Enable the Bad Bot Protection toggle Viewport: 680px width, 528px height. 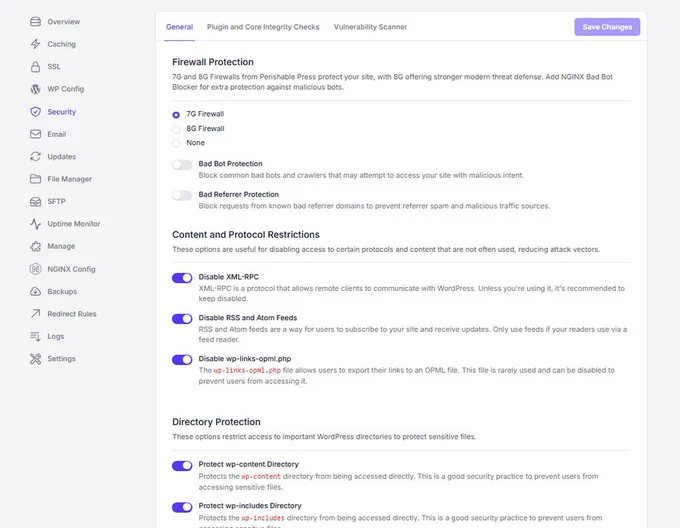tap(182, 165)
